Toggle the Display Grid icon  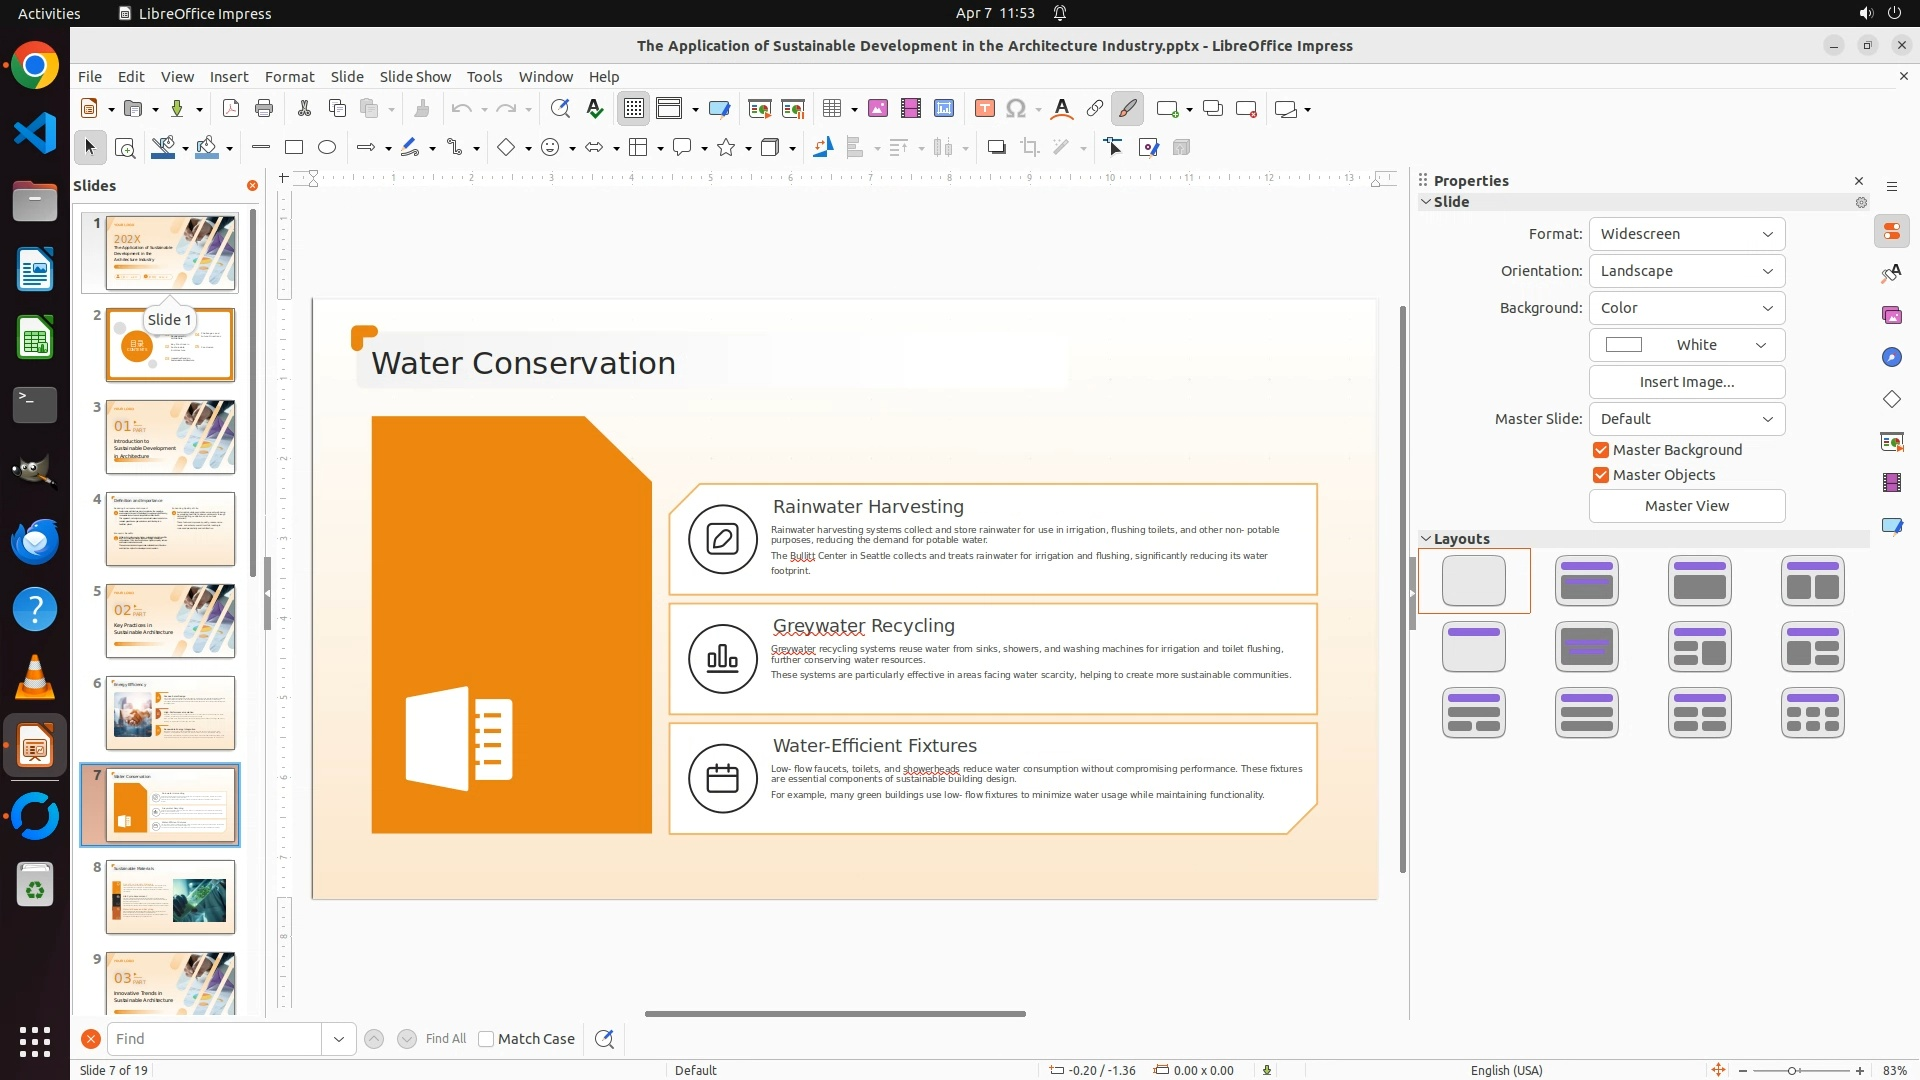click(634, 109)
